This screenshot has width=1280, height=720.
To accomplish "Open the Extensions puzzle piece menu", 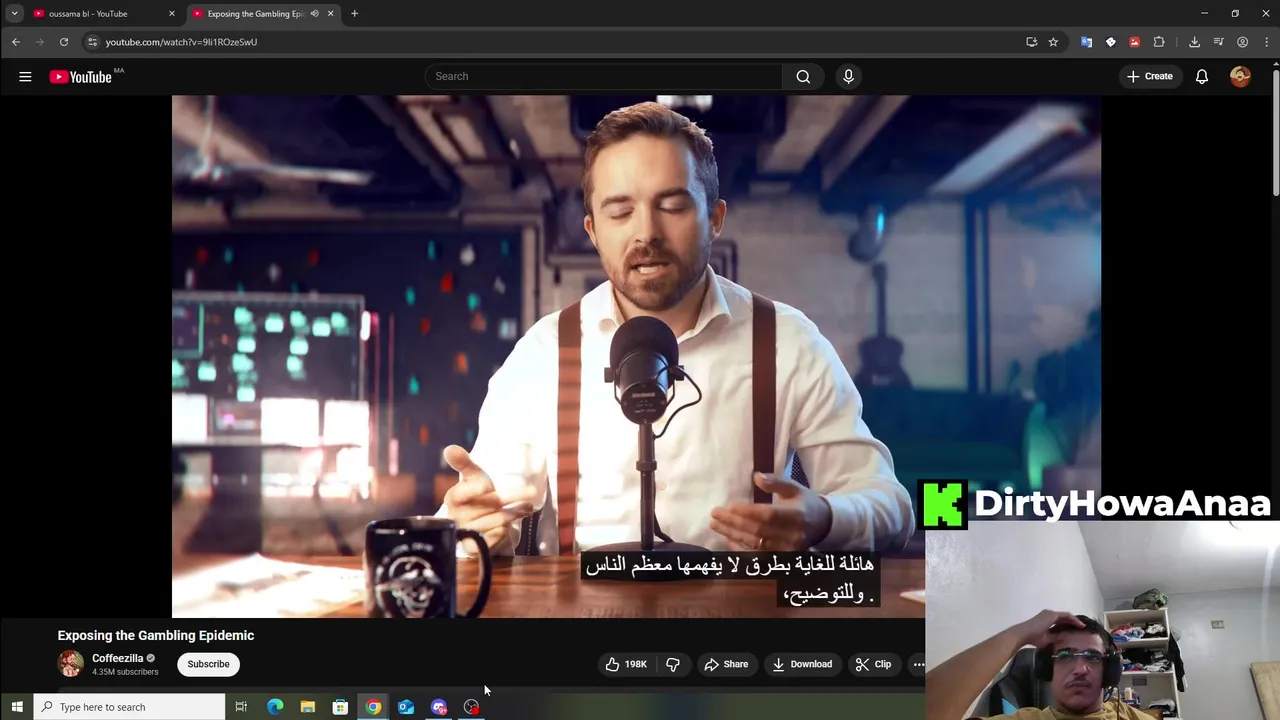I will pyautogui.click(x=1159, y=42).
